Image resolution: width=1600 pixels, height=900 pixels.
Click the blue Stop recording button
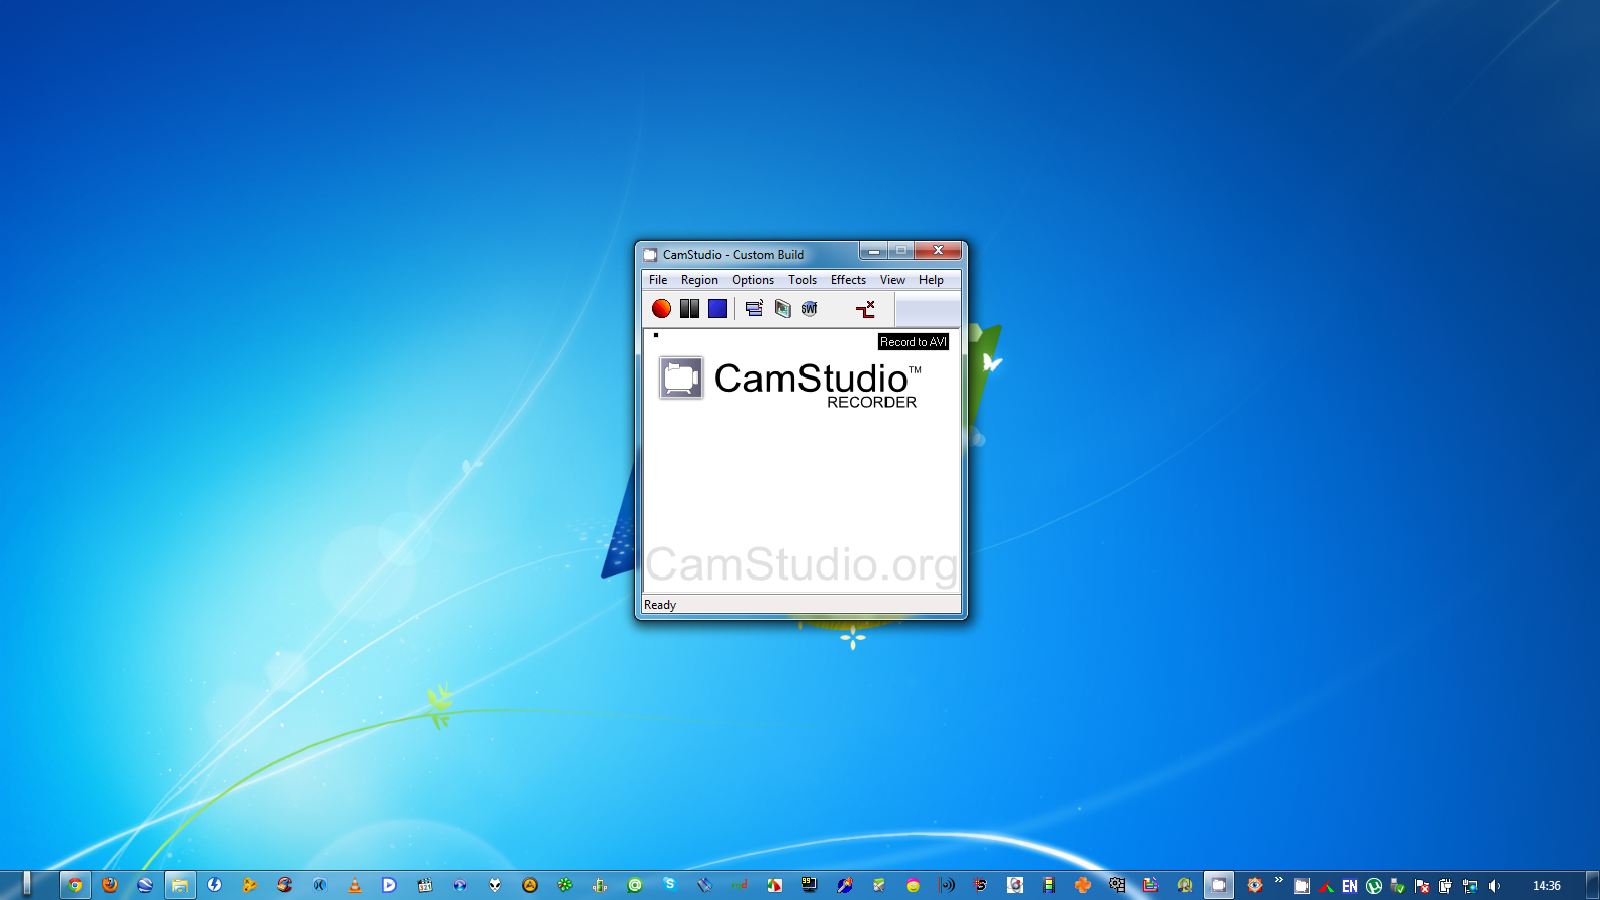click(x=717, y=309)
